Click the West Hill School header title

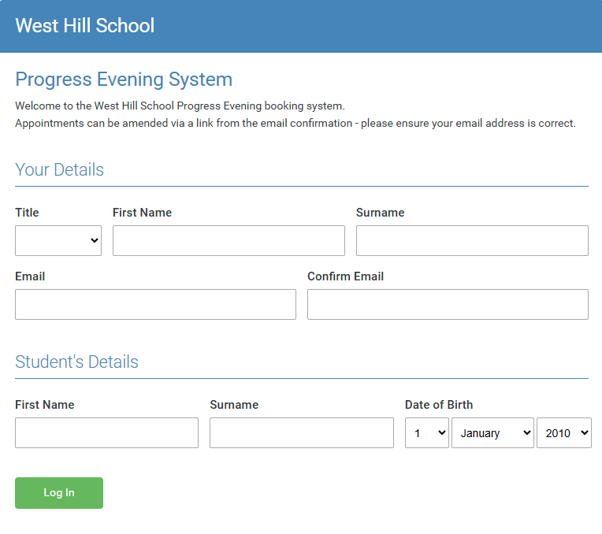85,26
